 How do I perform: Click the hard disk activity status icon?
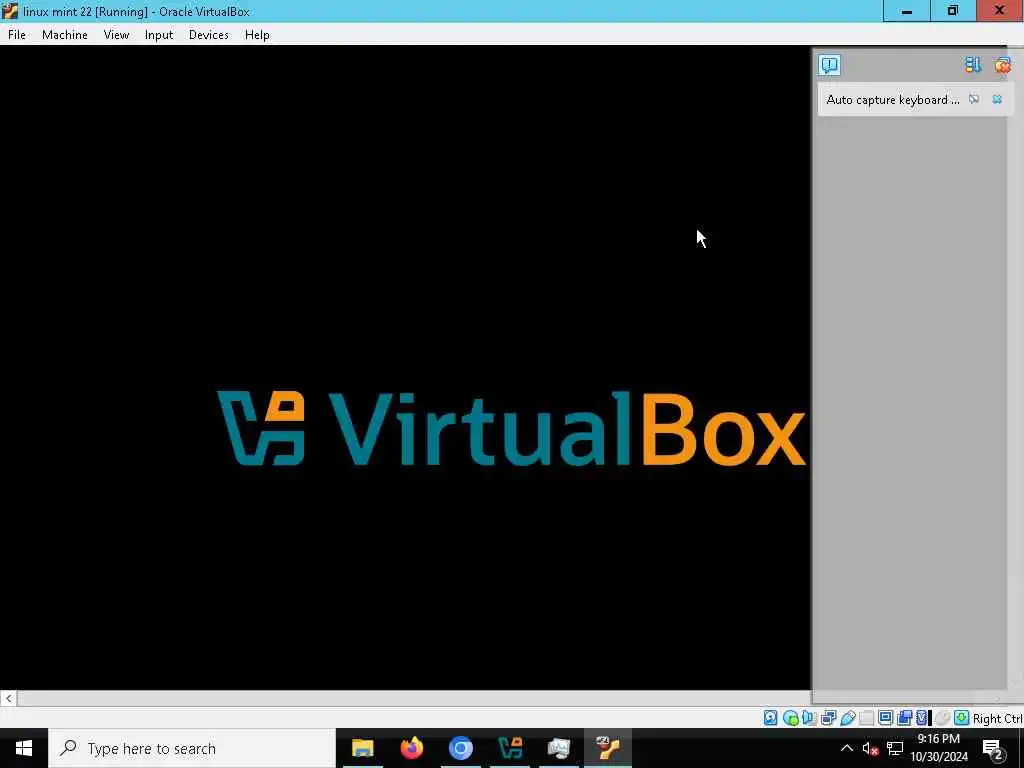[x=771, y=718]
